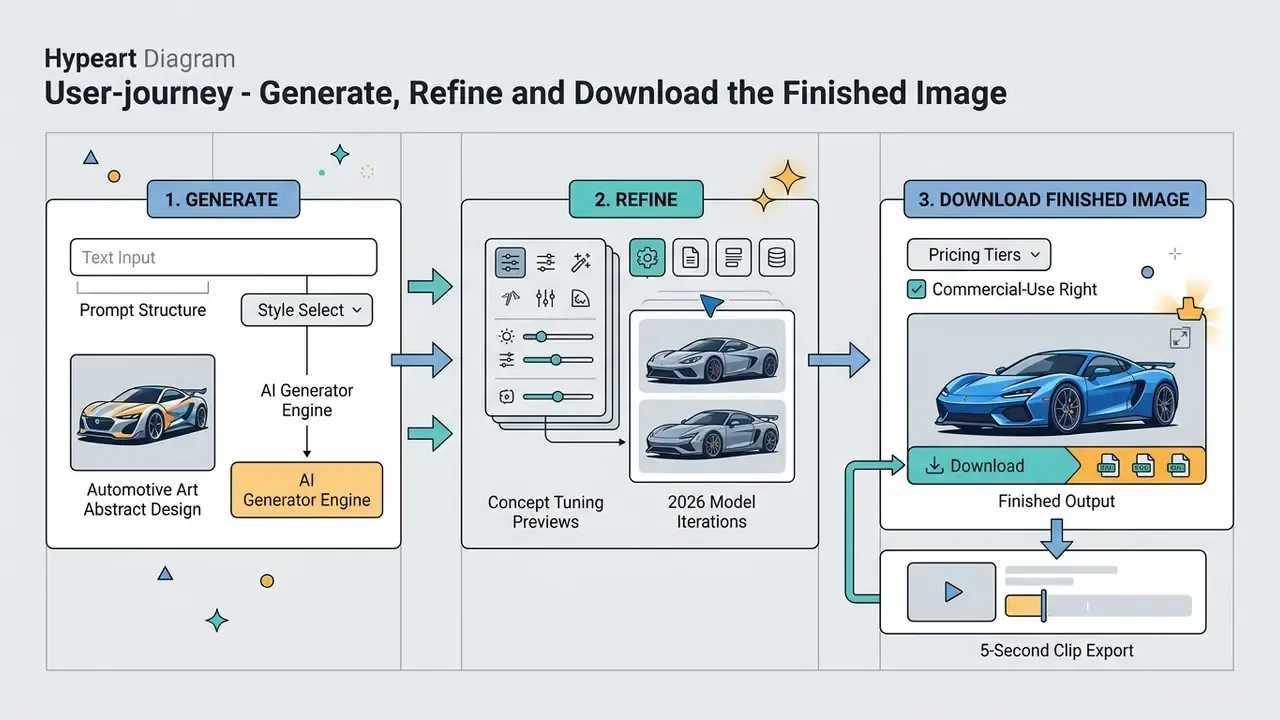1280x720 pixels.
Task: Play the 5-second clip preview
Action: [x=951, y=592]
